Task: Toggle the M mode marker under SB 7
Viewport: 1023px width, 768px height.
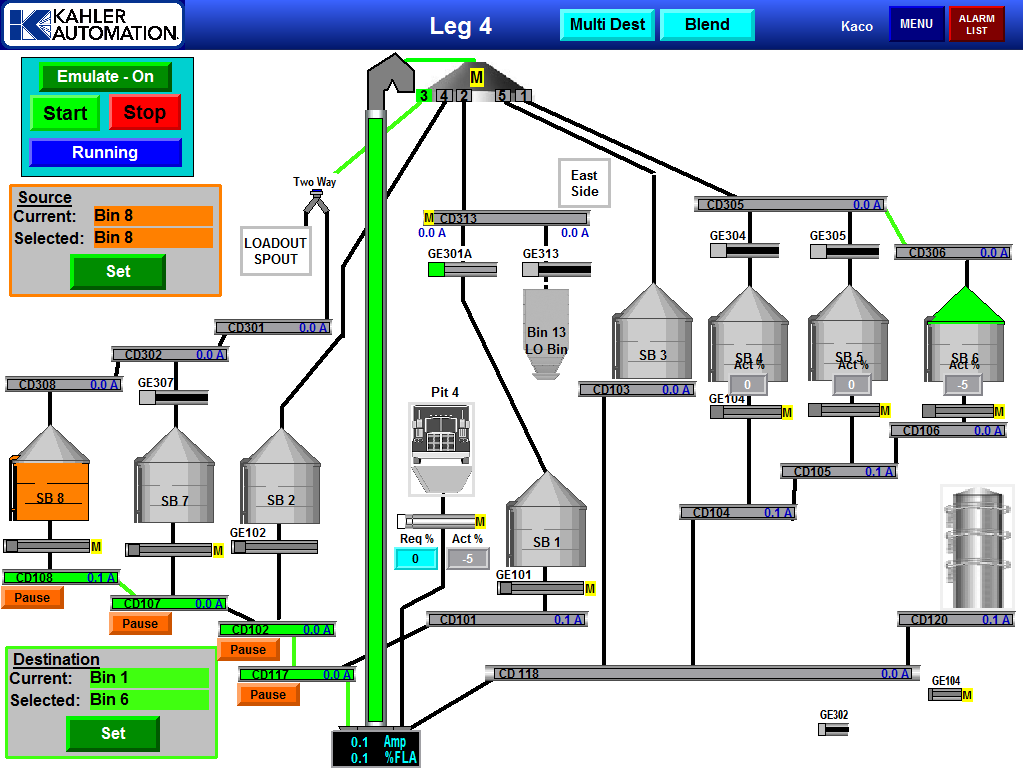Action: 218,551
